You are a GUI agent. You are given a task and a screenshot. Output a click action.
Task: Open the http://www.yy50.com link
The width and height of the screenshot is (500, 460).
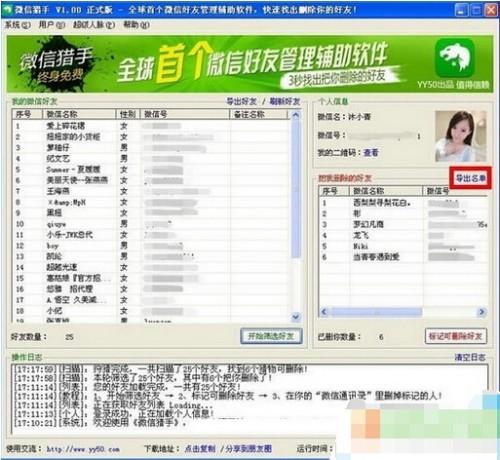[x=83, y=449]
